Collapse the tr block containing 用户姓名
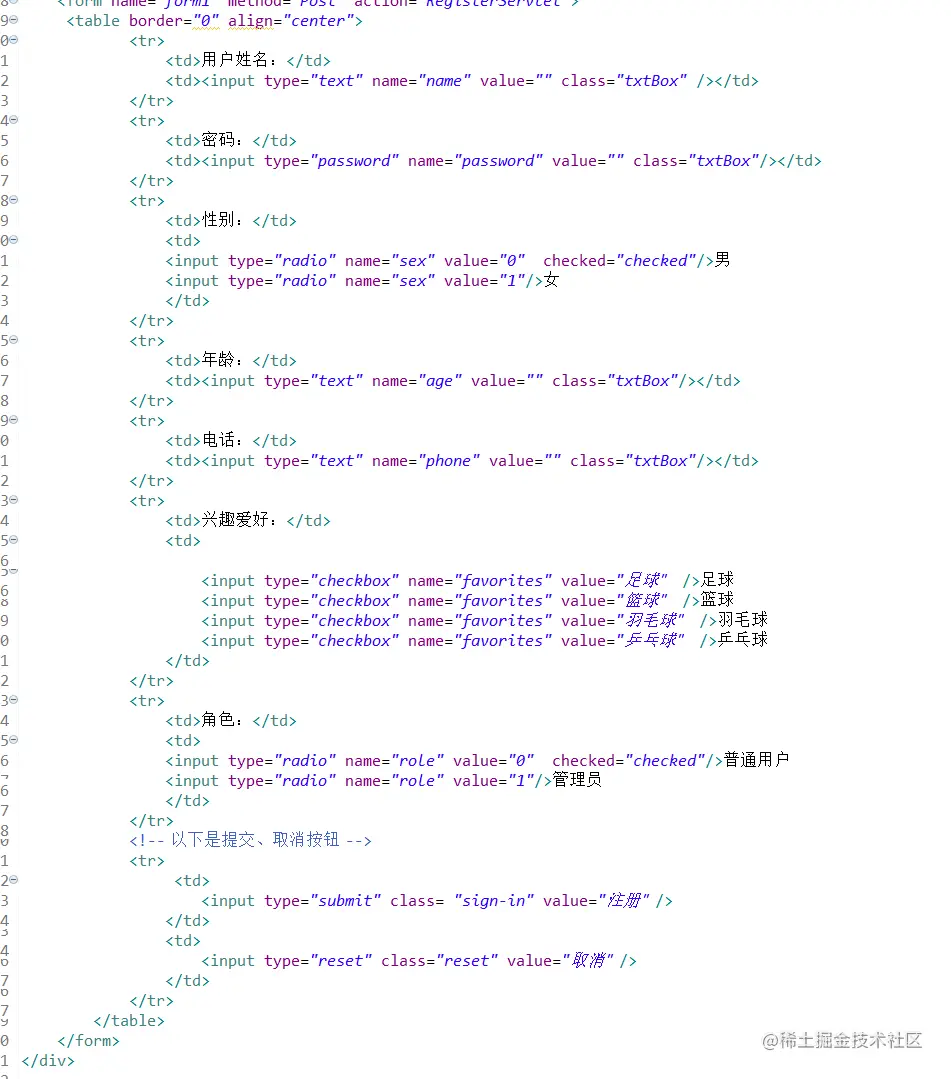The width and height of the screenshot is (951, 1079). pos(14,40)
